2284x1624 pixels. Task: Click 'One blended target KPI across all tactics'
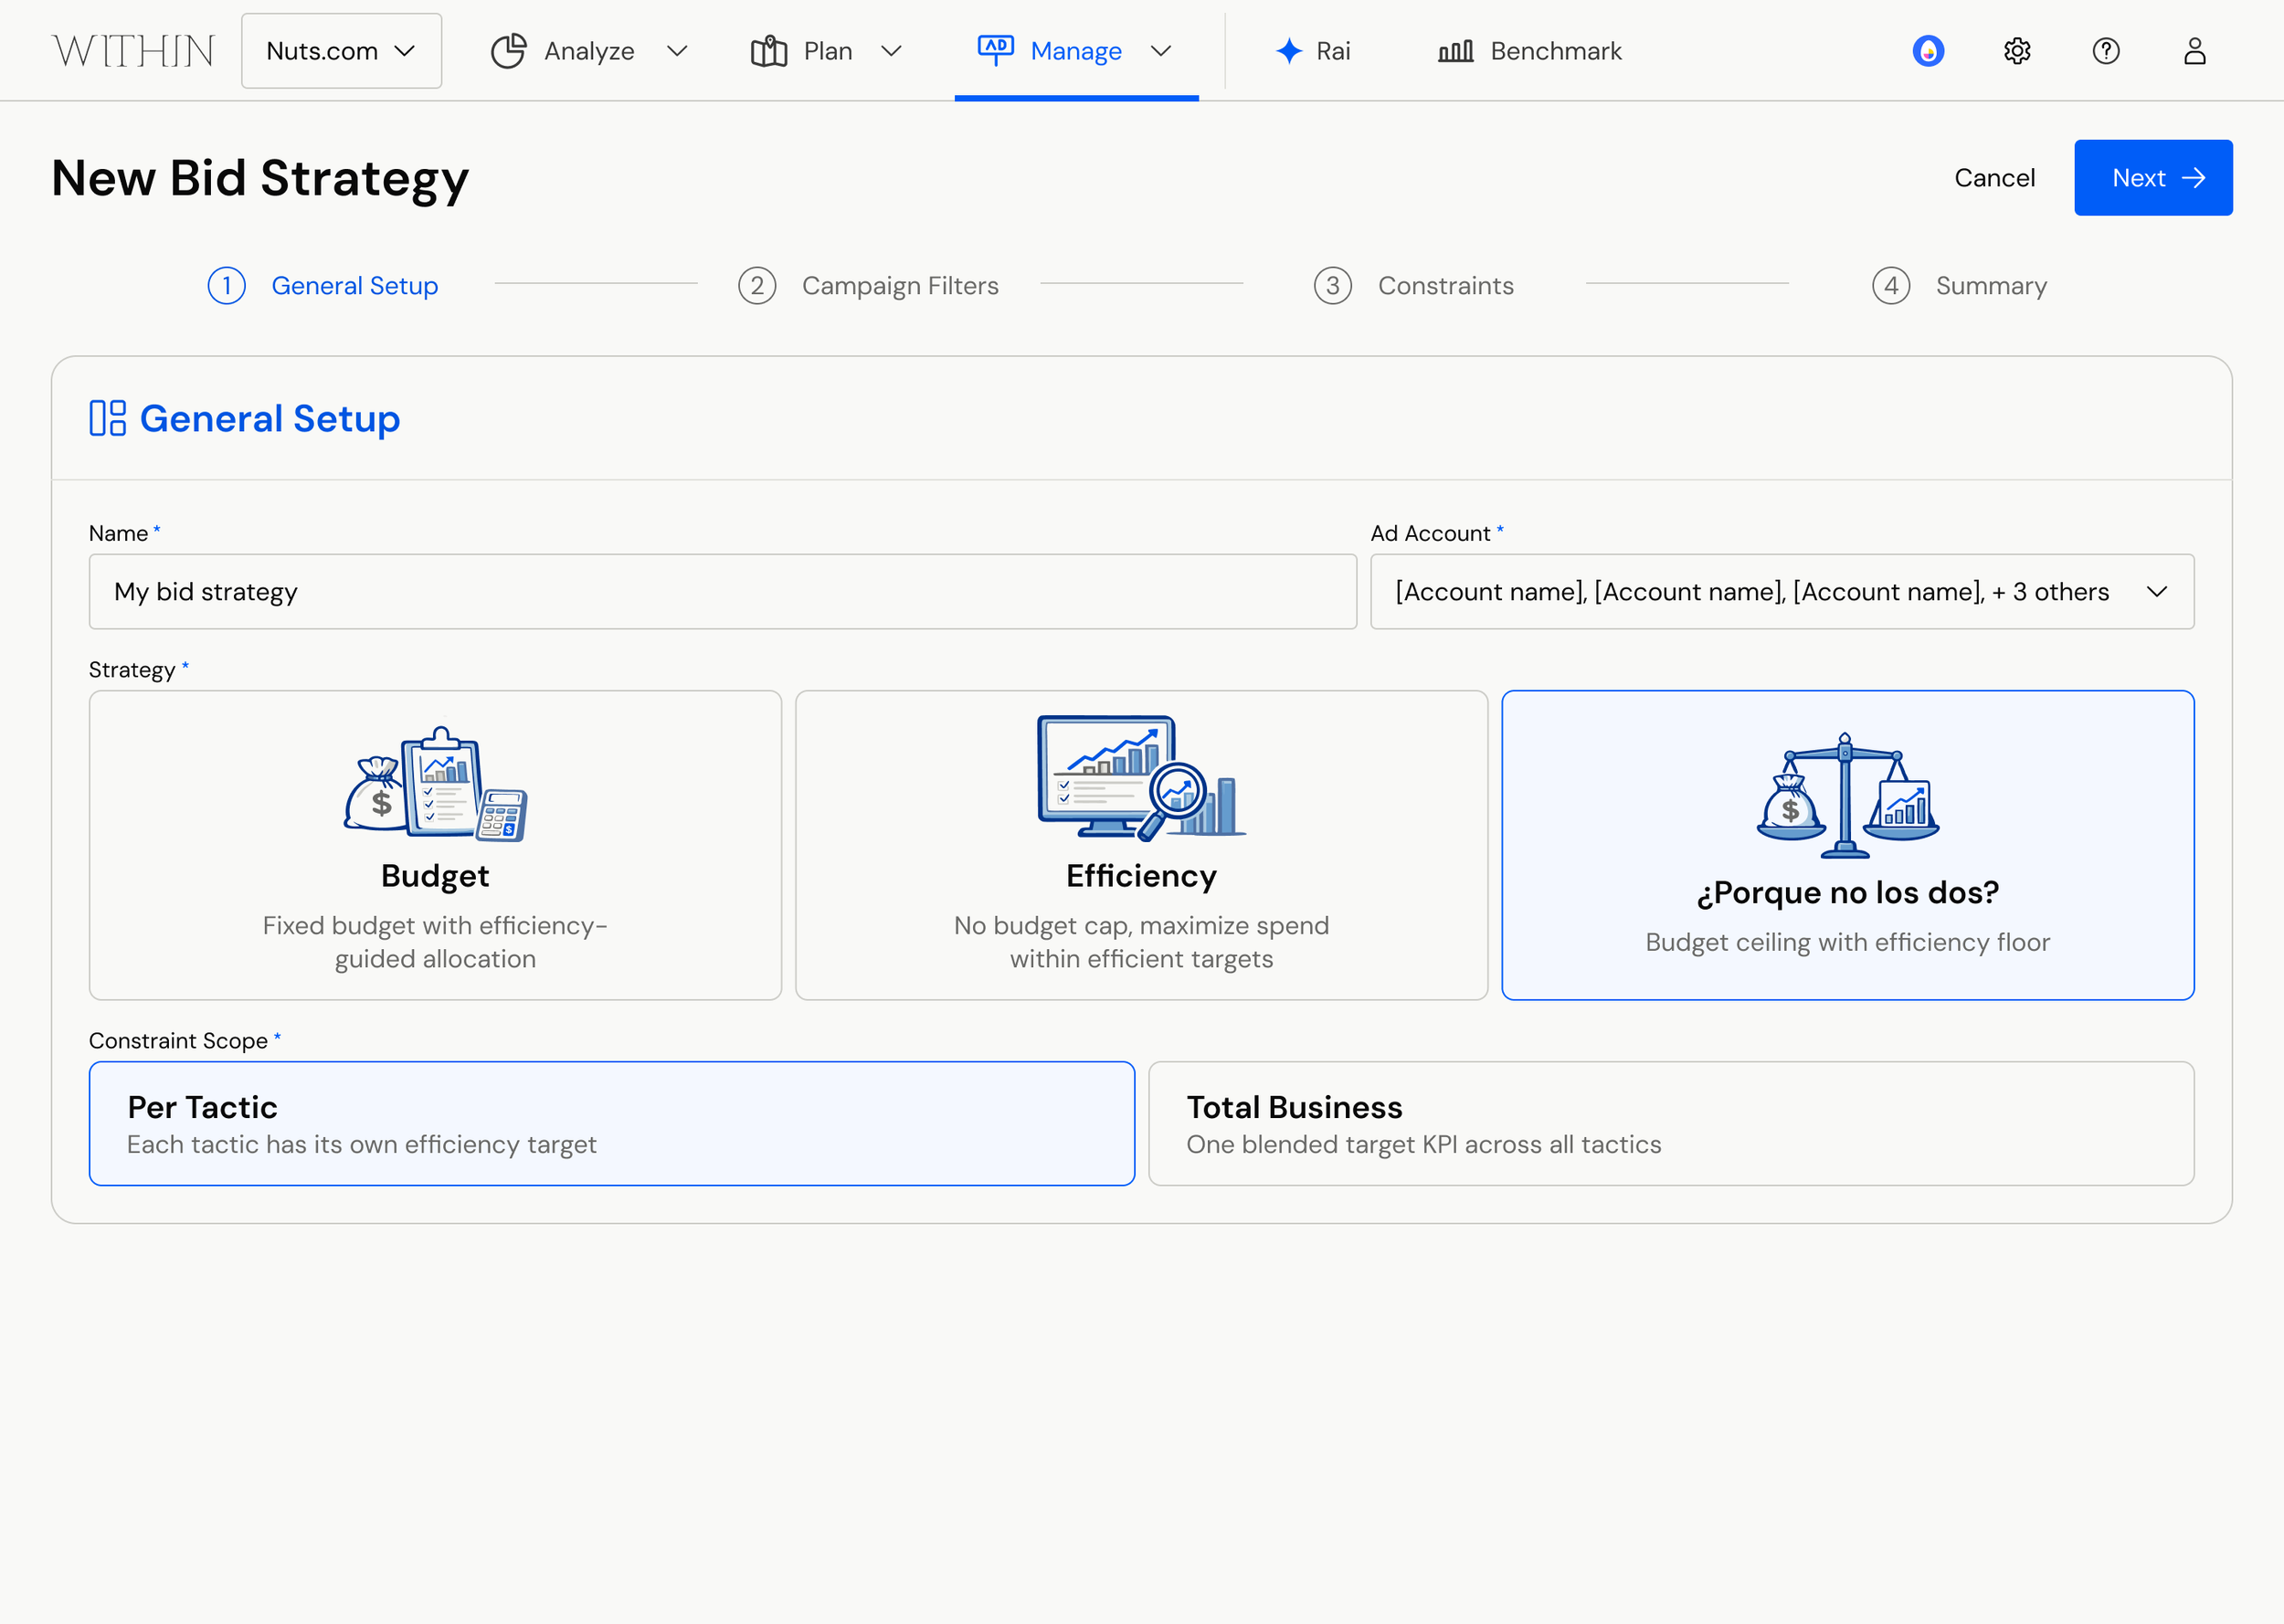(x=1424, y=1144)
